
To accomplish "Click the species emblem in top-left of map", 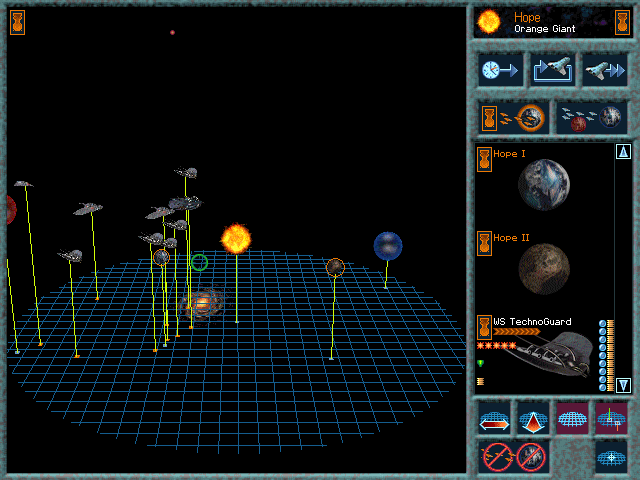I will tap(18, 22).
